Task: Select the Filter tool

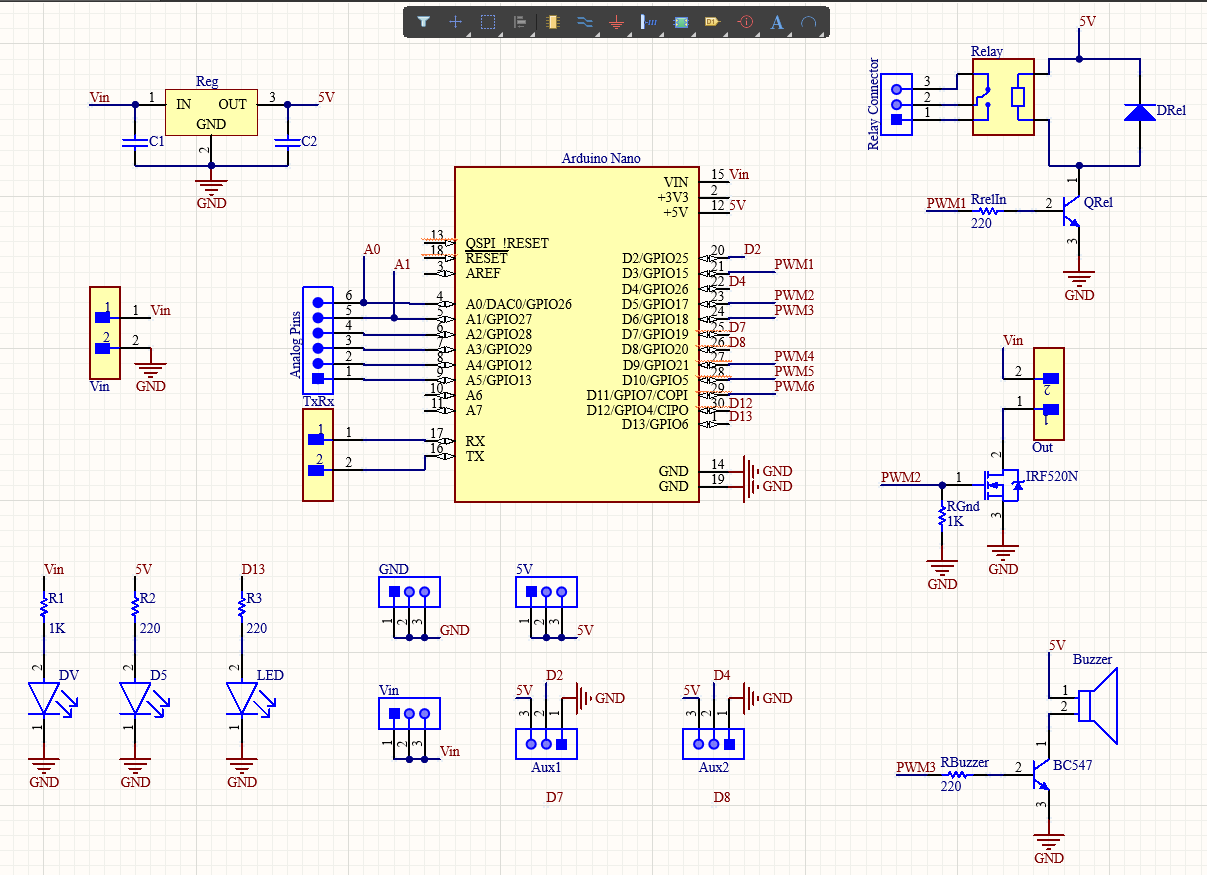Action: (x=424, y=21)
